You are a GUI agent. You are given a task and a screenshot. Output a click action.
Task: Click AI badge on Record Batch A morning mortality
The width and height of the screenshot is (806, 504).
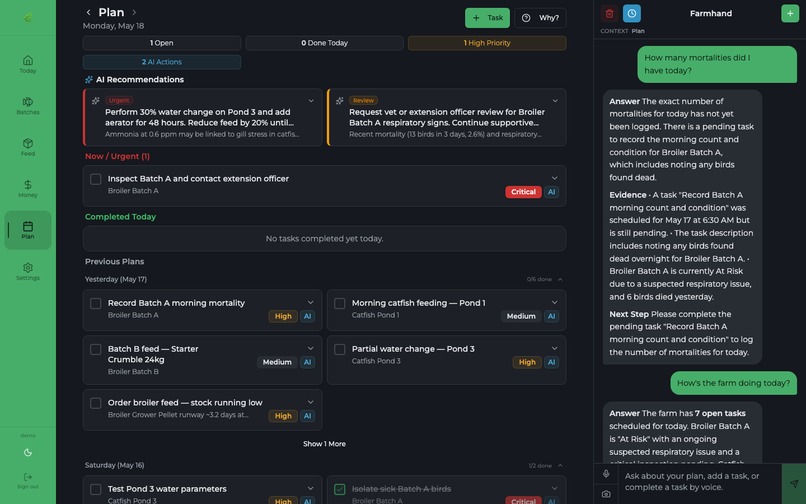[307, 316]
